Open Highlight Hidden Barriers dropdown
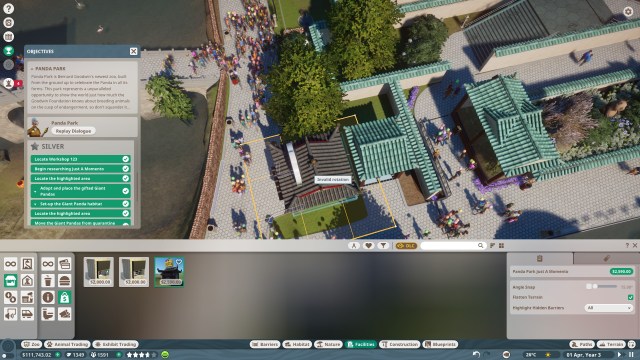This screenshot has width=640, height=360. [x=608, y=308]
